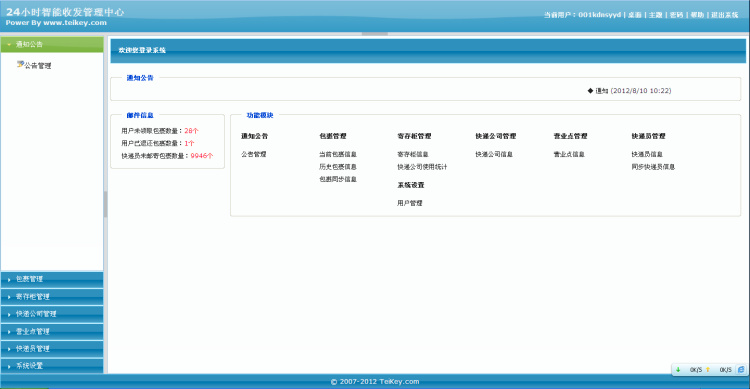The width and height of the screenshot is (750, 389).
Task: Click 密码 in the top header
Action: point(676,15)
